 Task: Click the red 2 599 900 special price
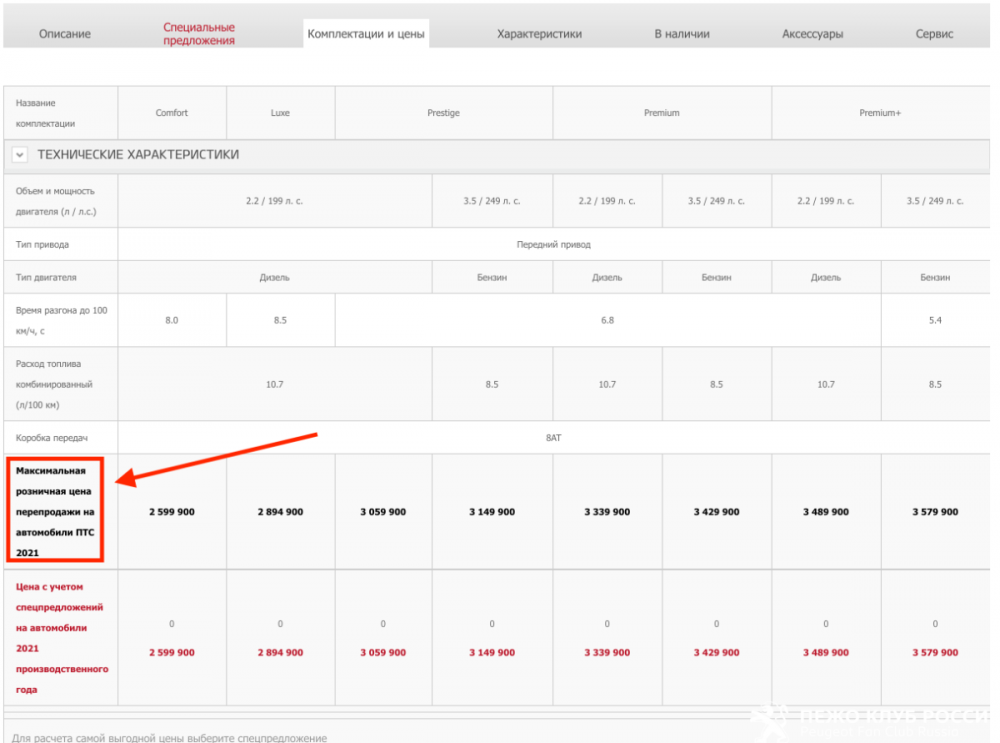[172, 653]
